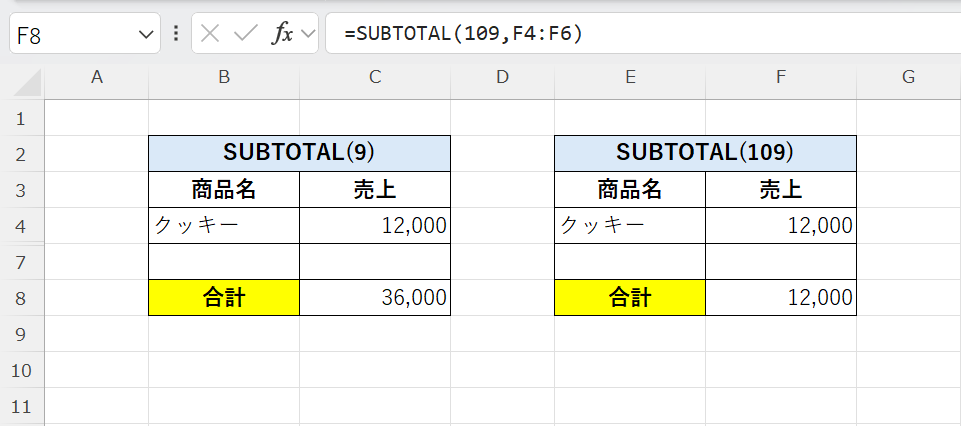Select row 4 header
The width and height of the screenshot is (961, 426).
point(23,226)
